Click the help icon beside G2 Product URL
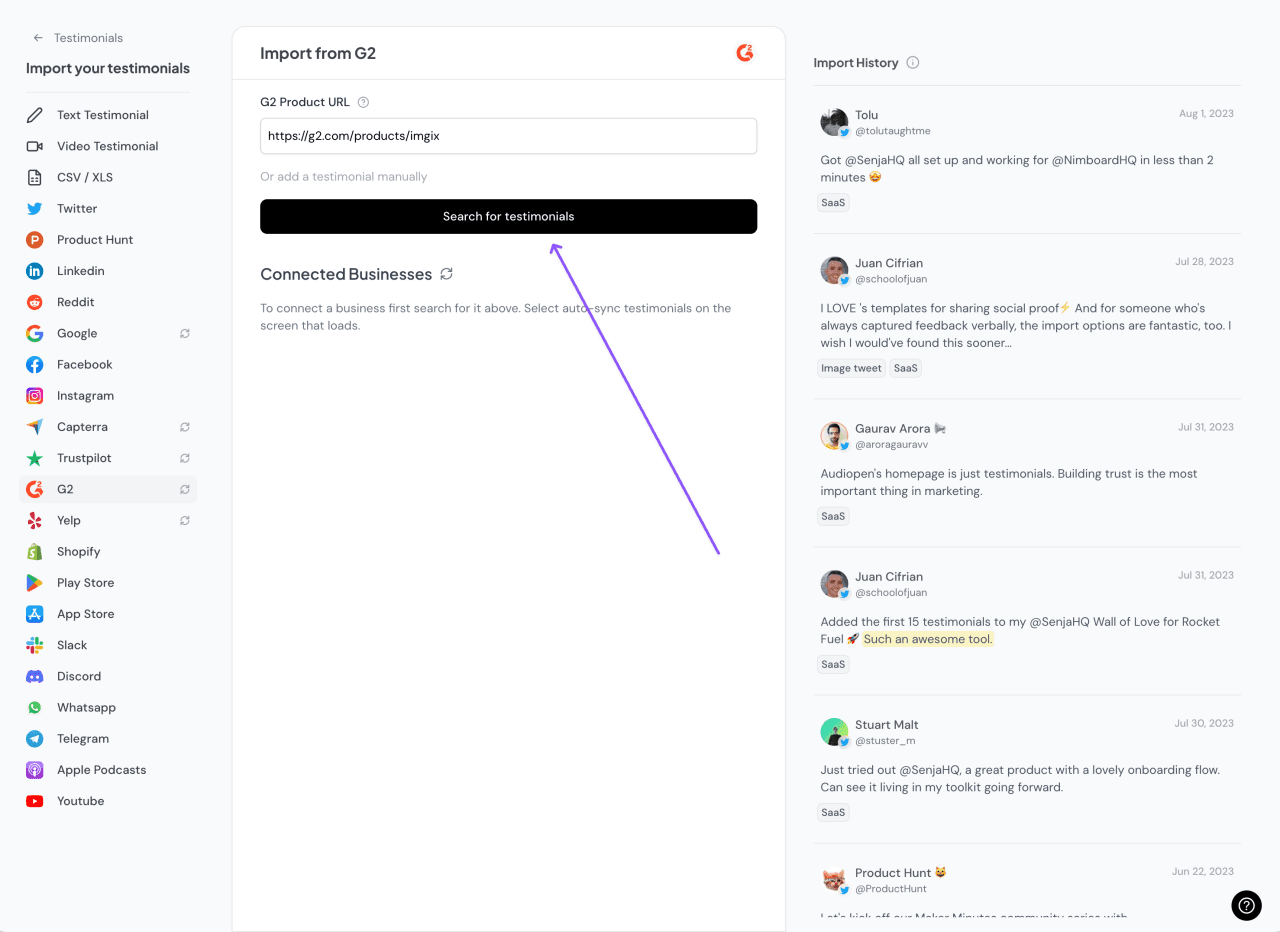Screen dimensions: 1280x932 pyautogui.click(x=363, y=102)
